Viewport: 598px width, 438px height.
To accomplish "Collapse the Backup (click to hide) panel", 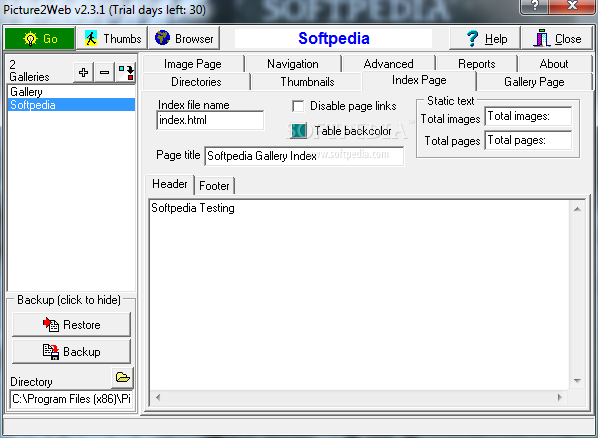I will [69, 300].
